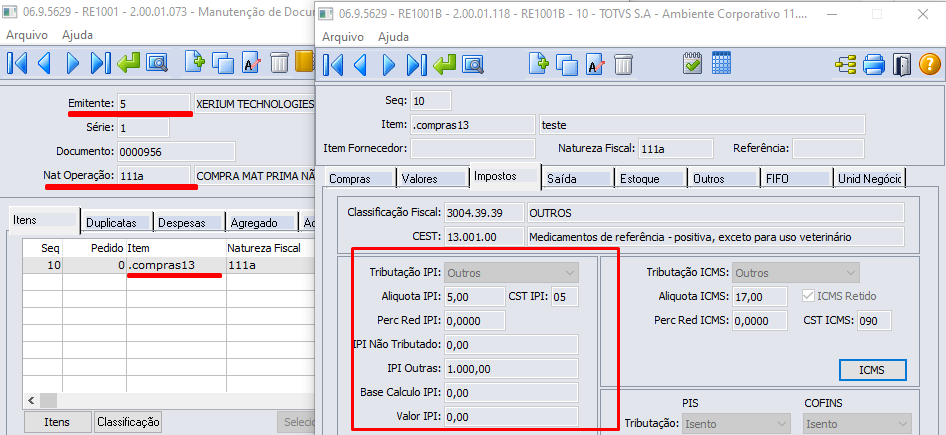
Task: Switch to the Compras tab
Action: coord(360,179)
